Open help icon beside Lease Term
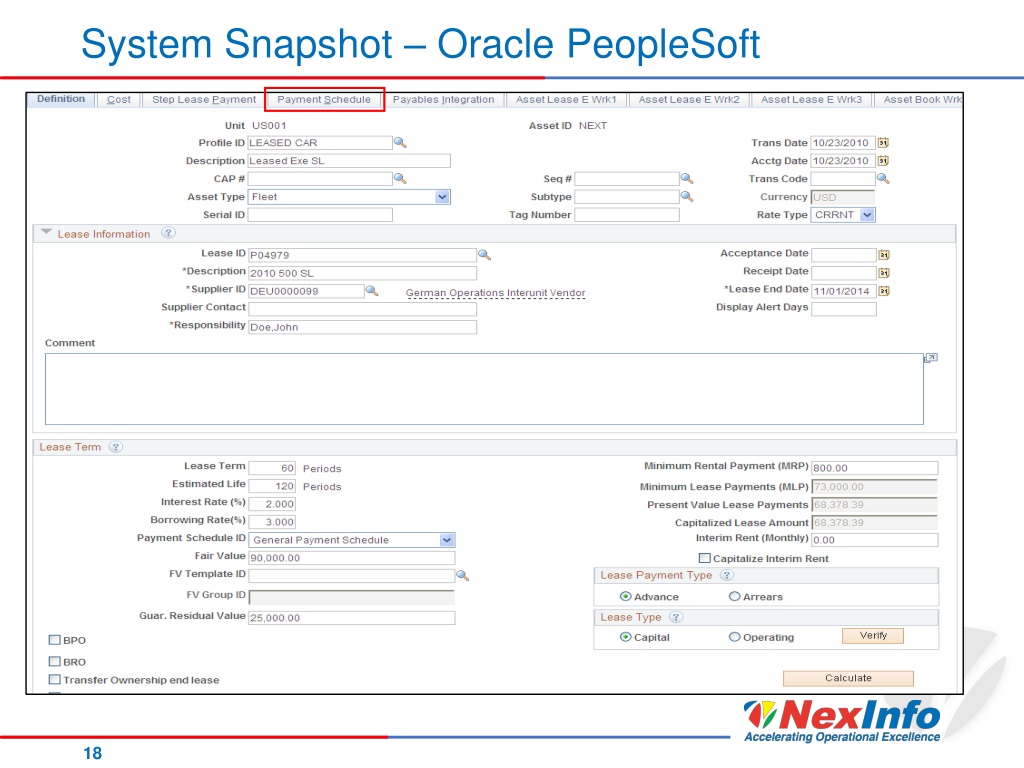This screenshot has height=768, width=1024. pos(116,447)
